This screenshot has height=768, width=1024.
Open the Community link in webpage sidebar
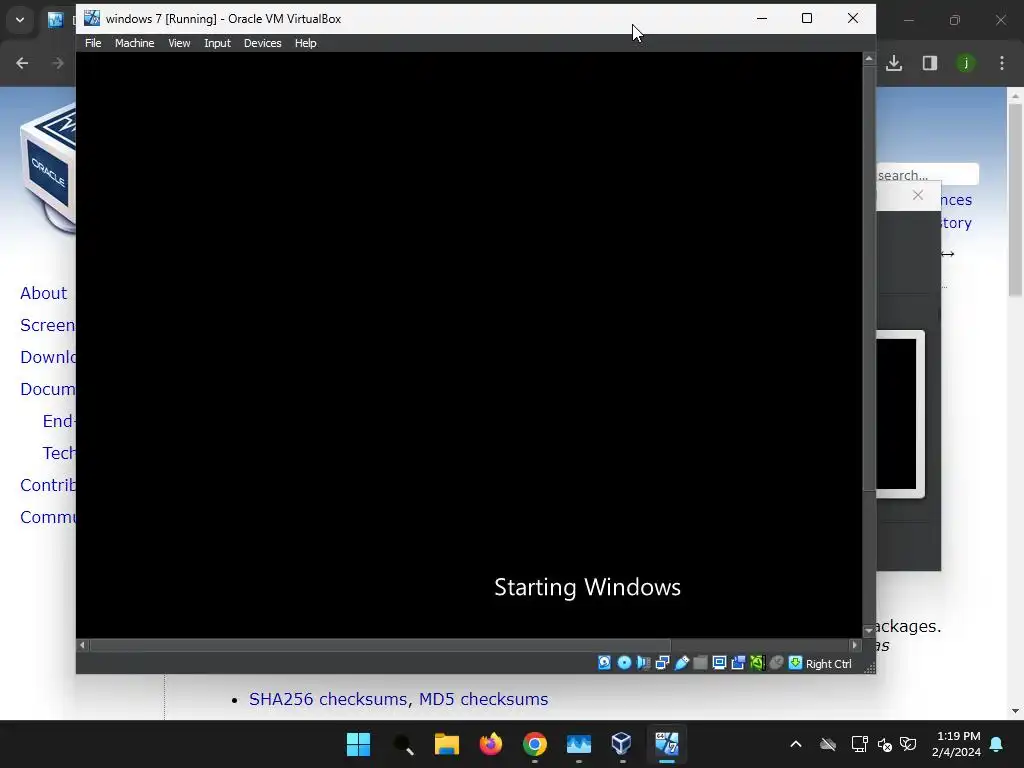(x=48, y=517)
